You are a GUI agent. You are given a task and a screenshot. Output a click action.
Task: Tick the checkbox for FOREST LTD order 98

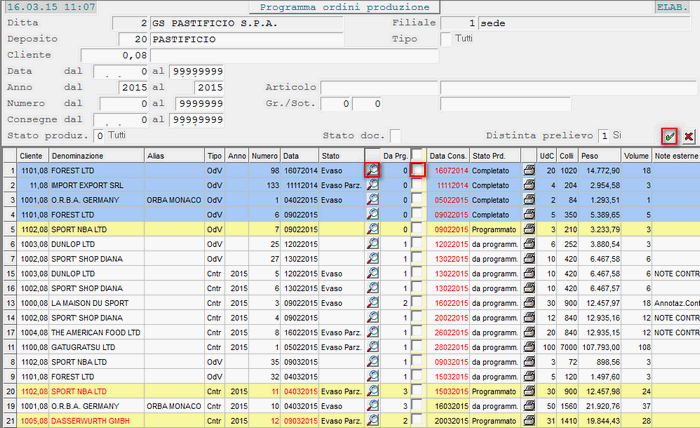417,170
